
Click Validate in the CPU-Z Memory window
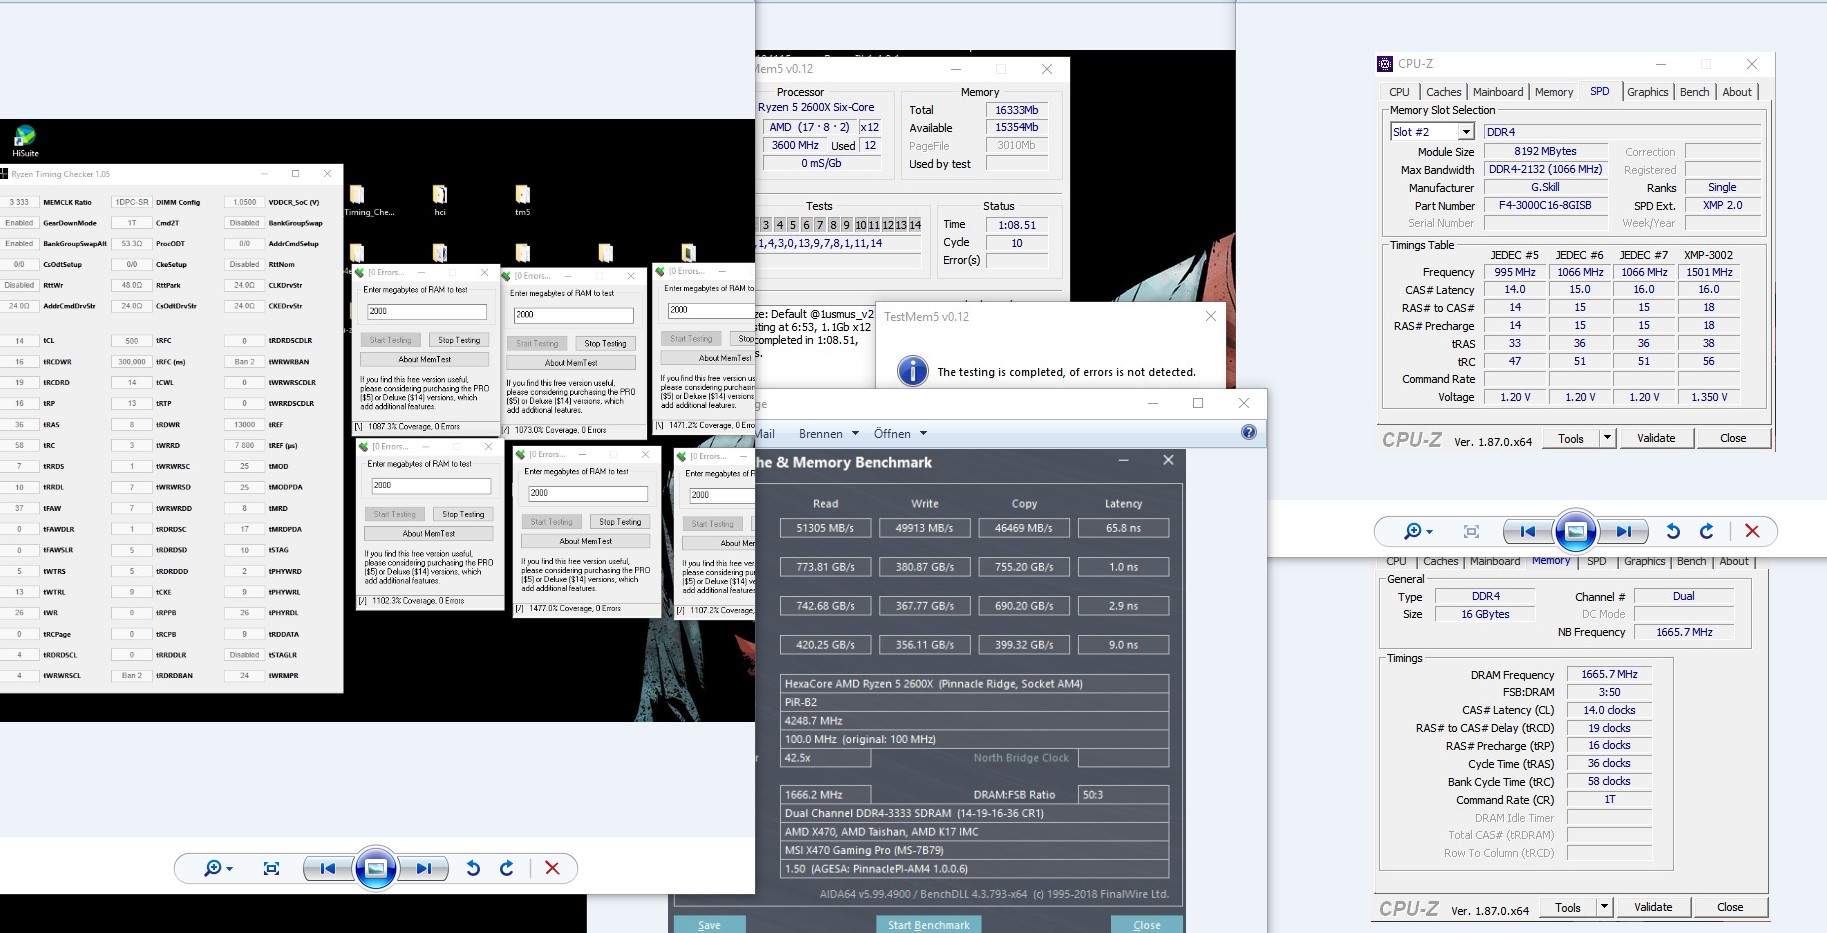click(x=1653, y=907)
